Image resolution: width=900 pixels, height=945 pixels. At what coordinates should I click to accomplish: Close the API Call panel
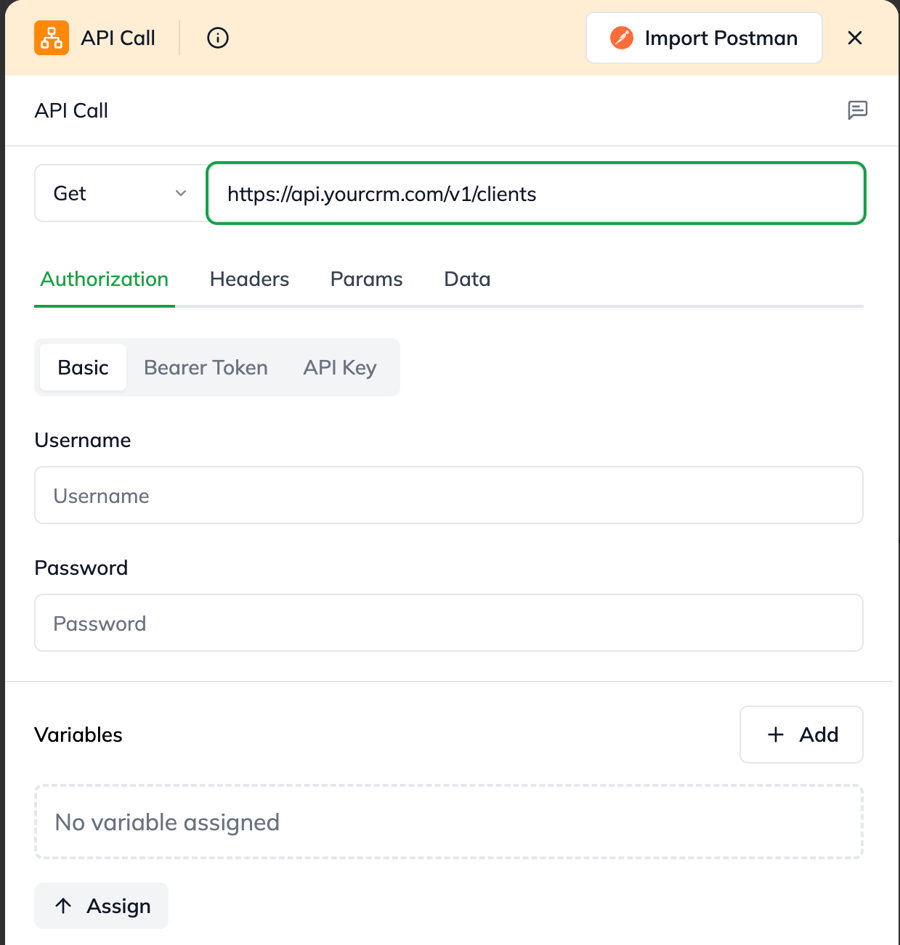tap(855, 38)
